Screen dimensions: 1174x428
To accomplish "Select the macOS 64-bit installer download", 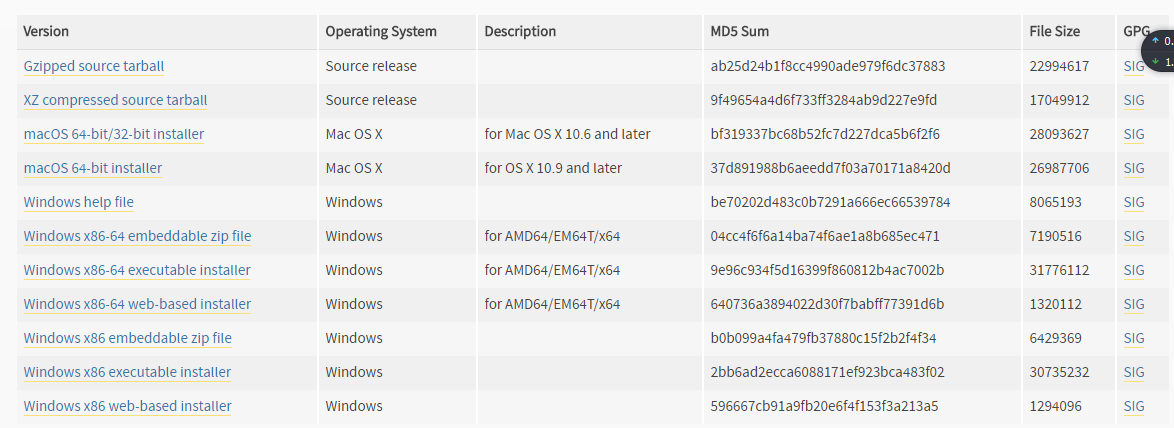I will [92, 168].
